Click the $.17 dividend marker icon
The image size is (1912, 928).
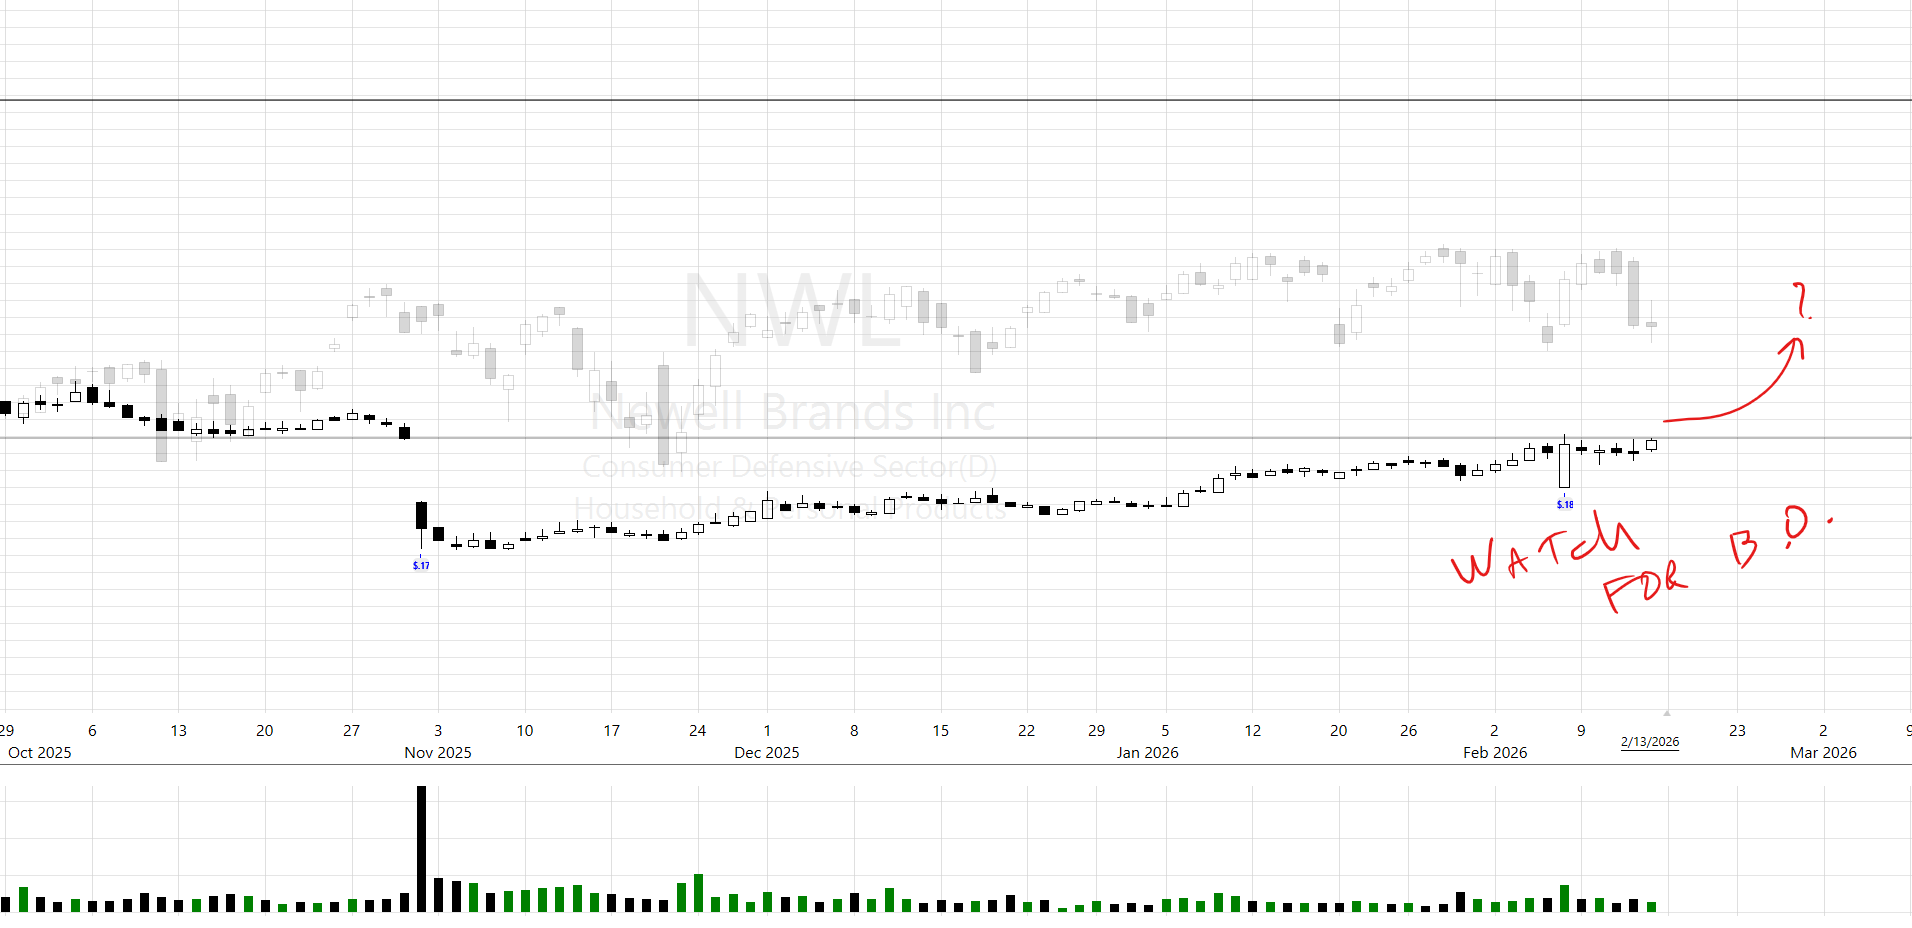click(x=421, y=565)
